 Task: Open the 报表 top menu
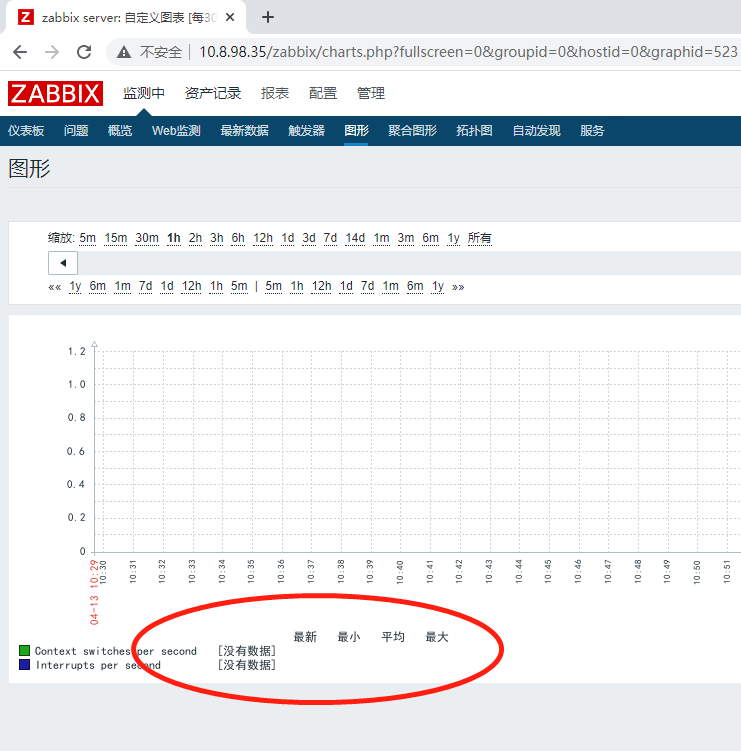pos(275,93)
